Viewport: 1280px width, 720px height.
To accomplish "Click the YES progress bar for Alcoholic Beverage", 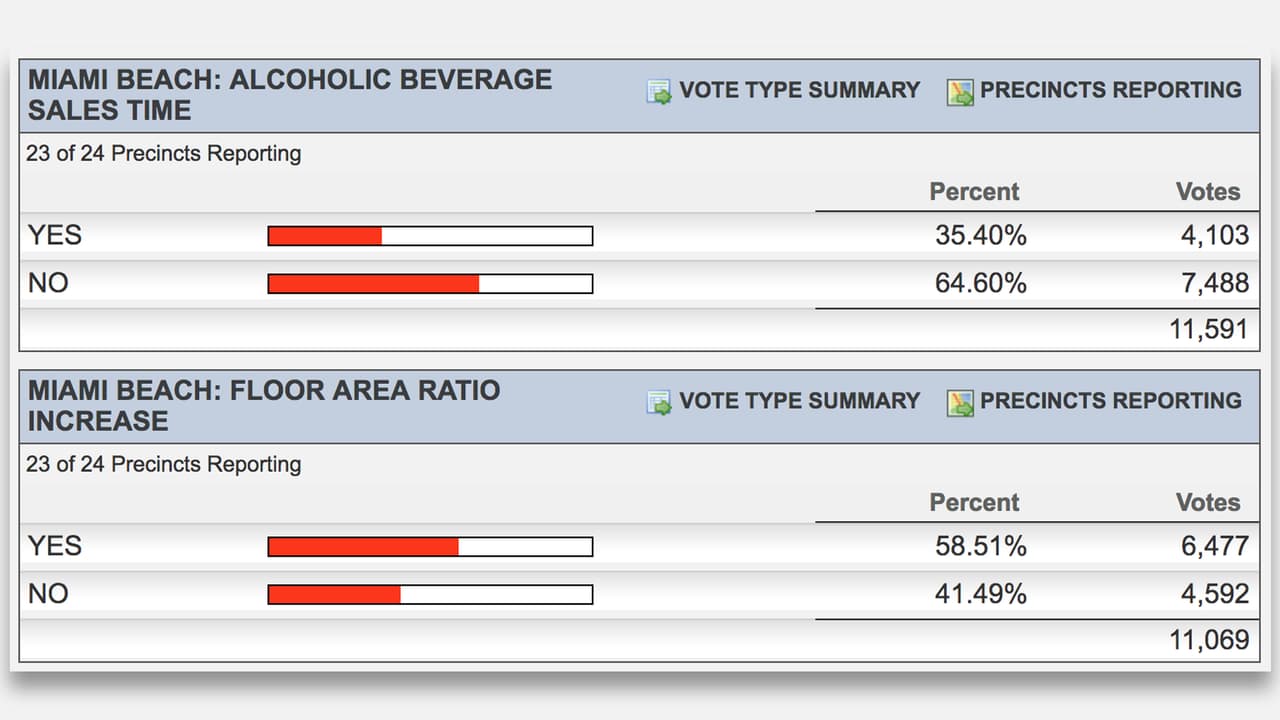I will [430, 236].
